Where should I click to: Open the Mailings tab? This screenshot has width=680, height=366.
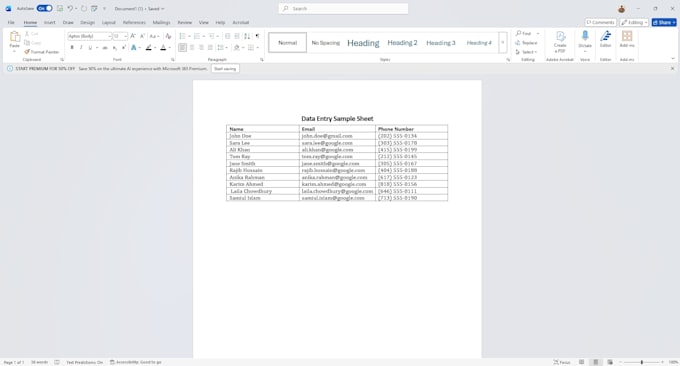161,22
